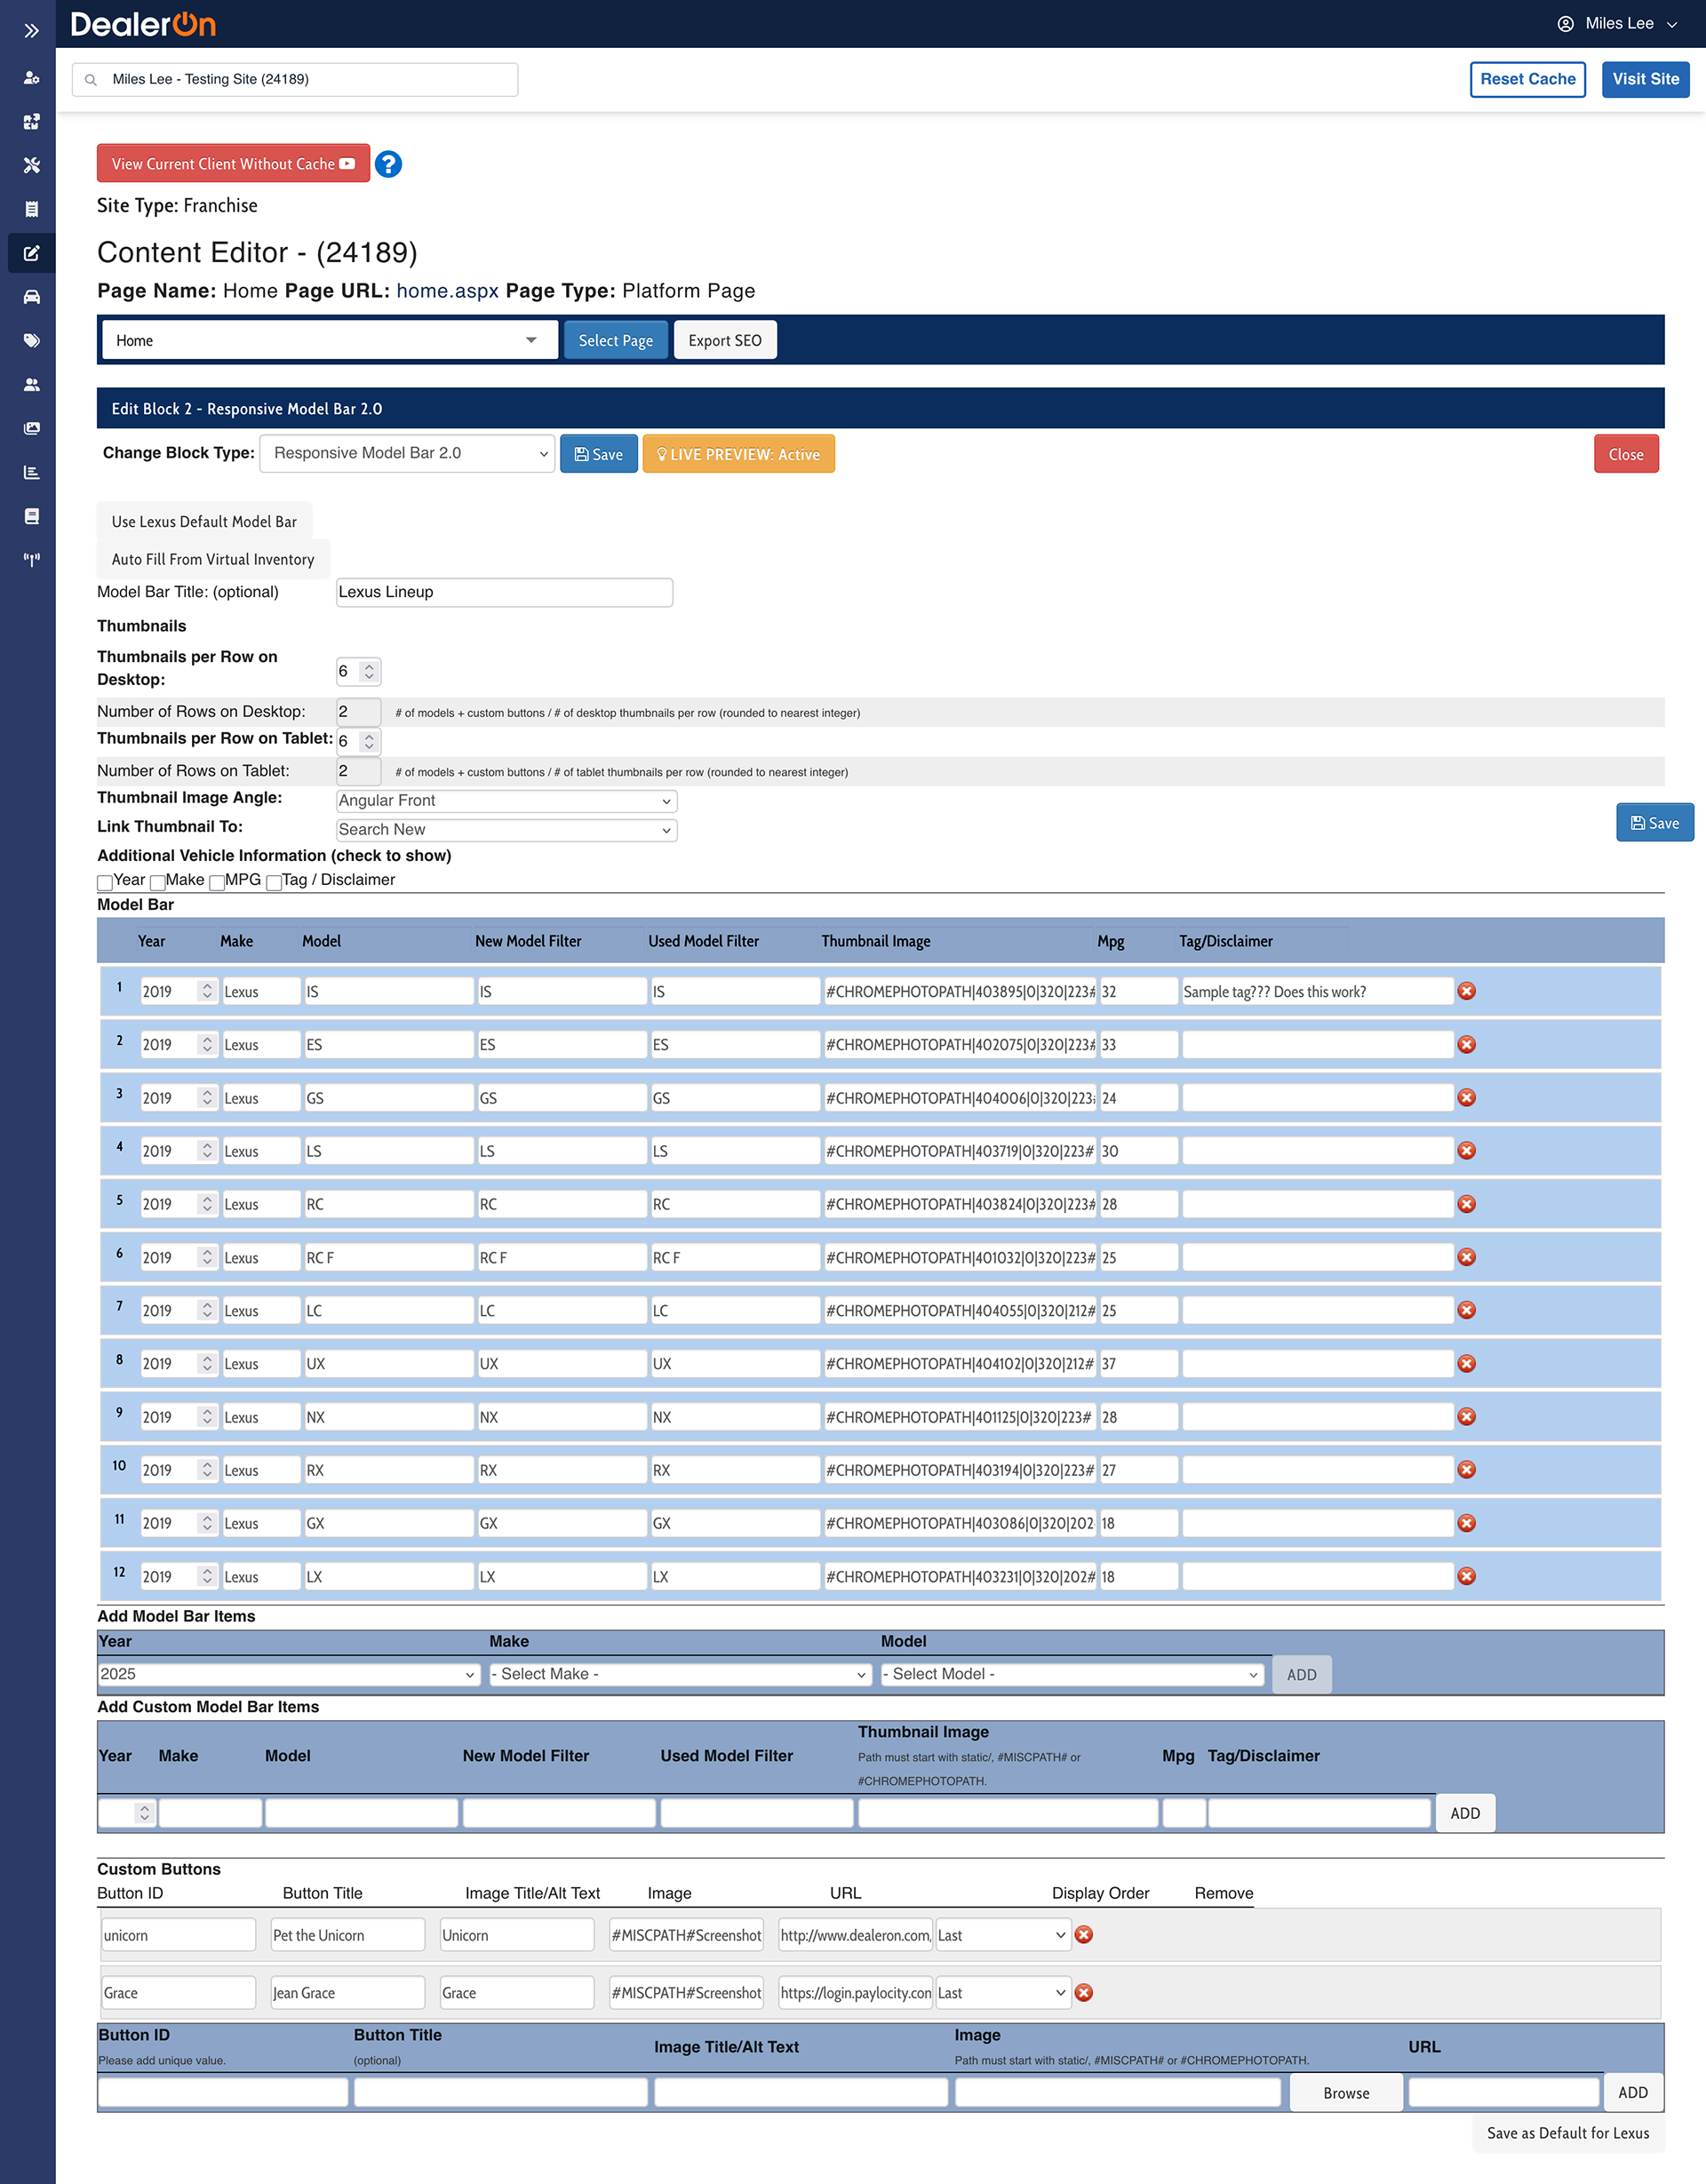Click View Current Client Without Cache
Screen dimensions: 1706x2184
tap(233, 164)
